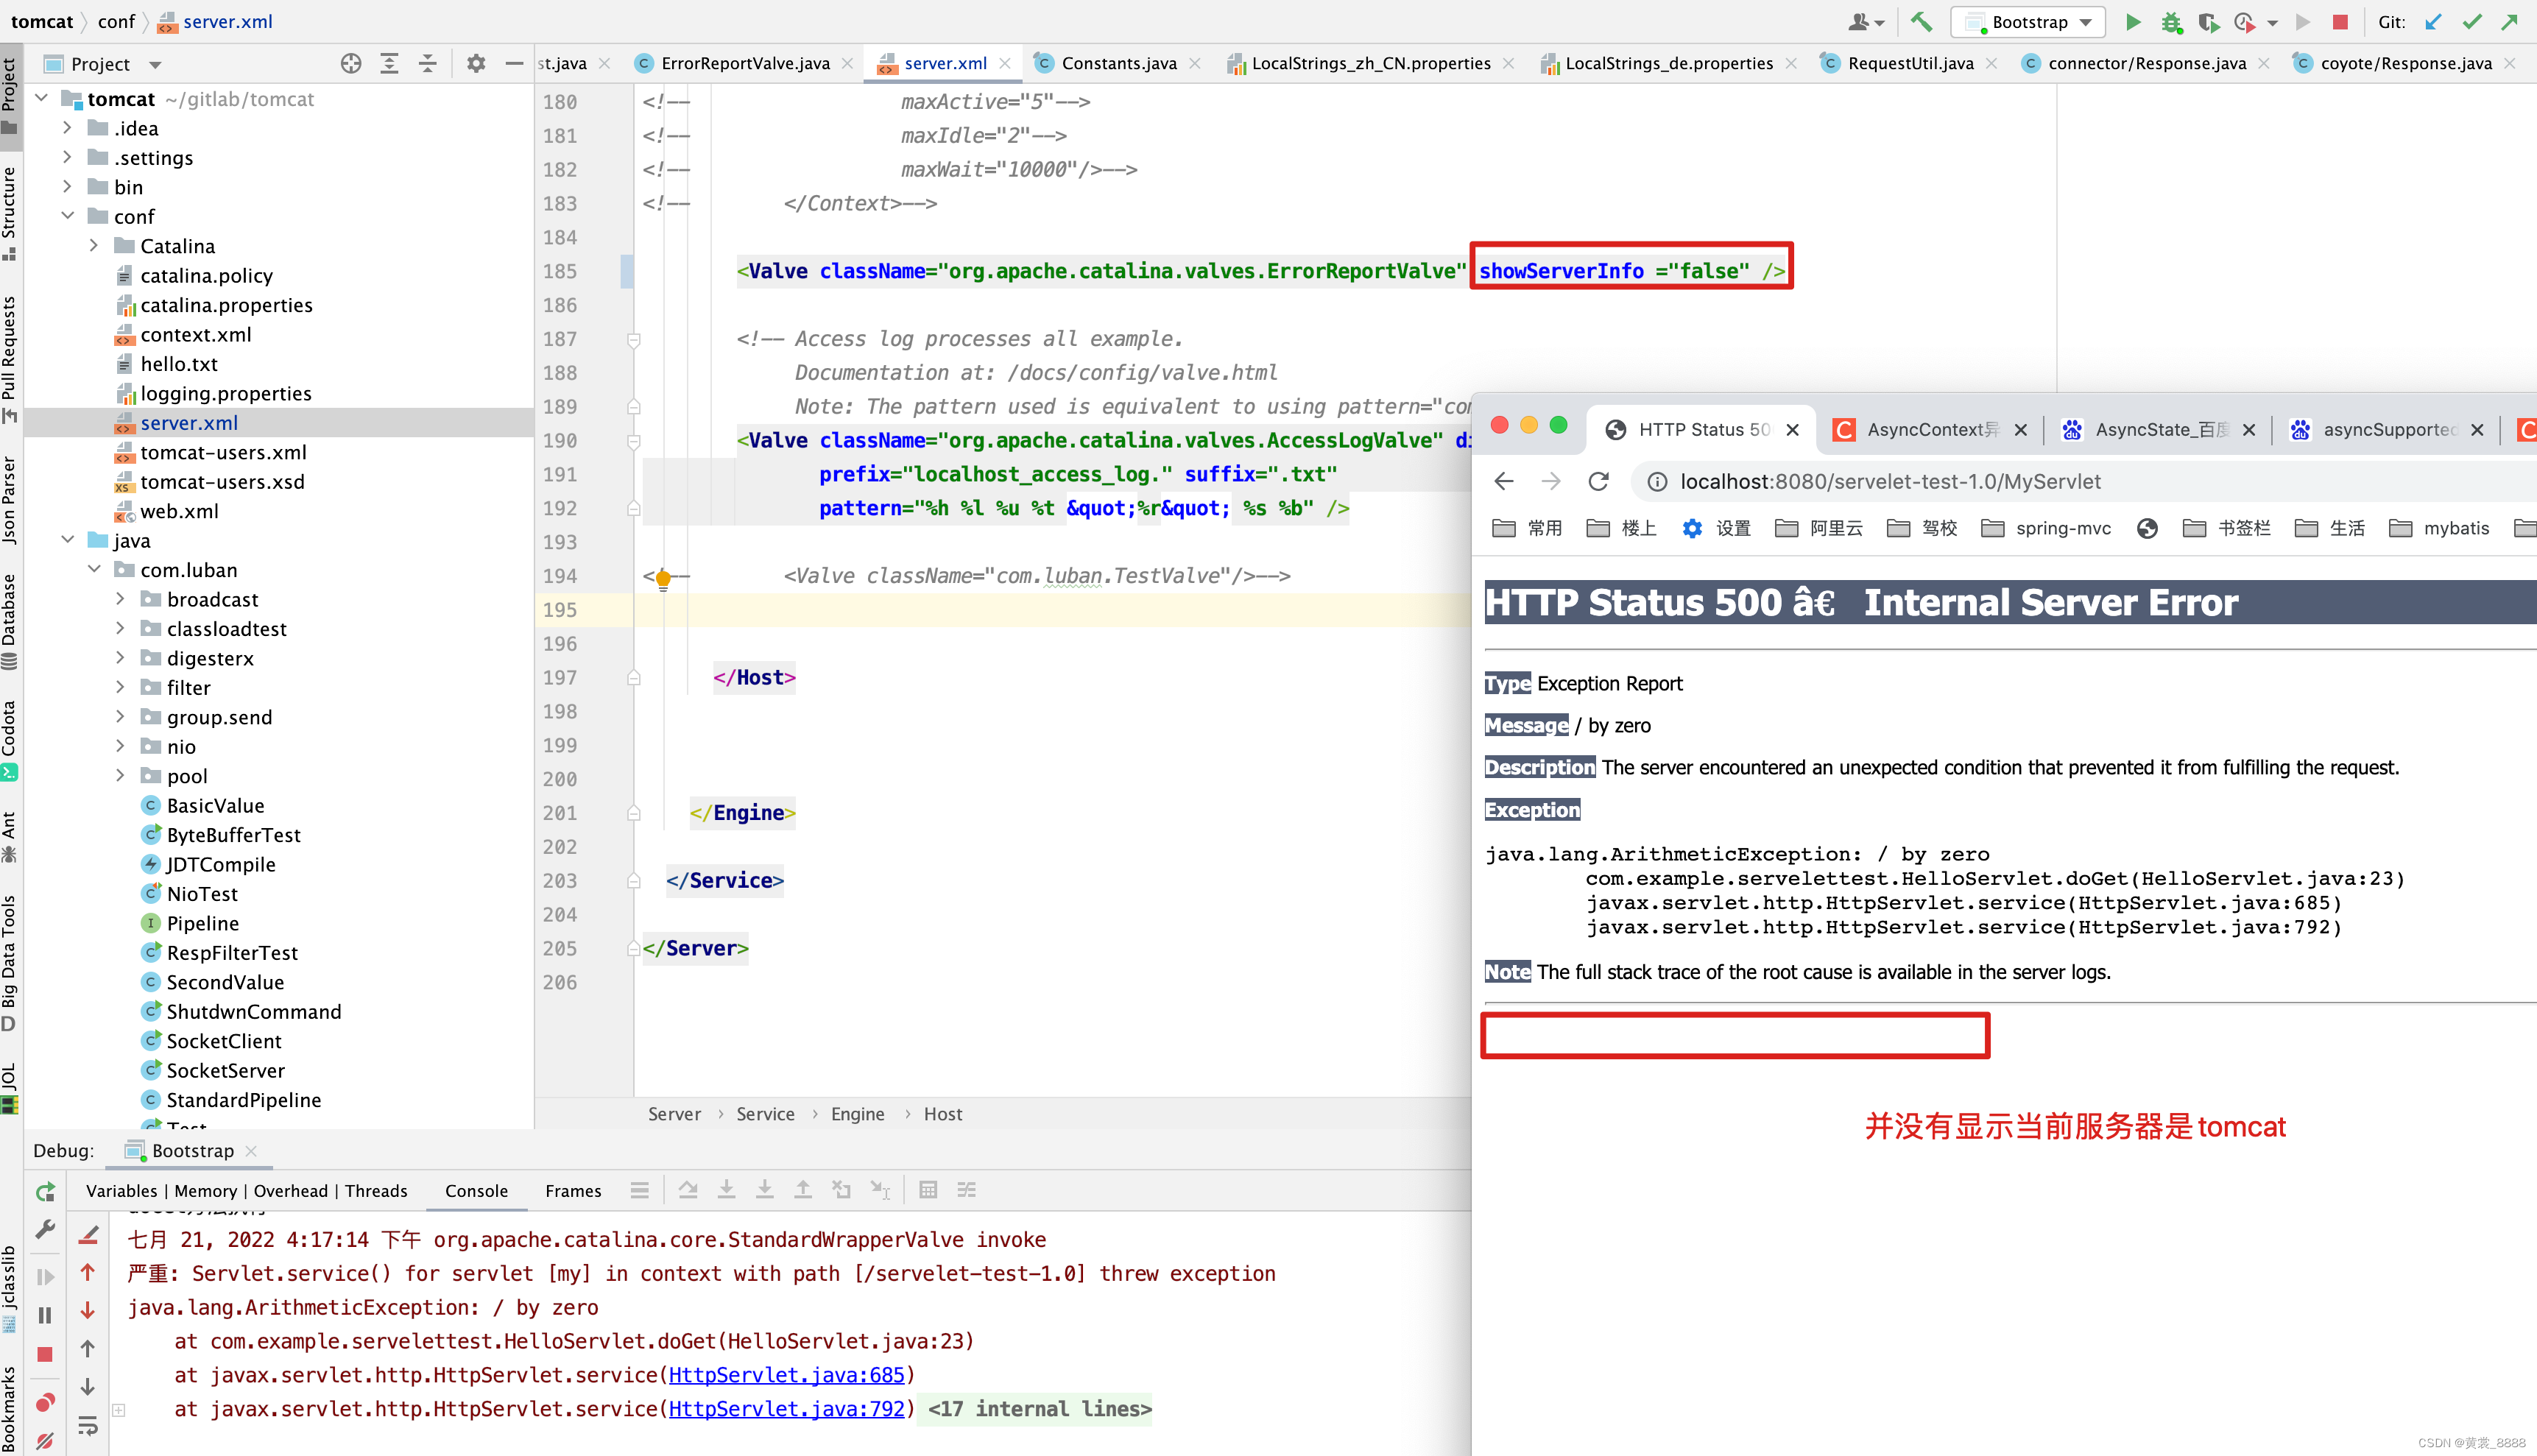Switch to Frames tab in debugger
Viewport: 2537px width, 1456px height.
click(x=573, y=1191)
